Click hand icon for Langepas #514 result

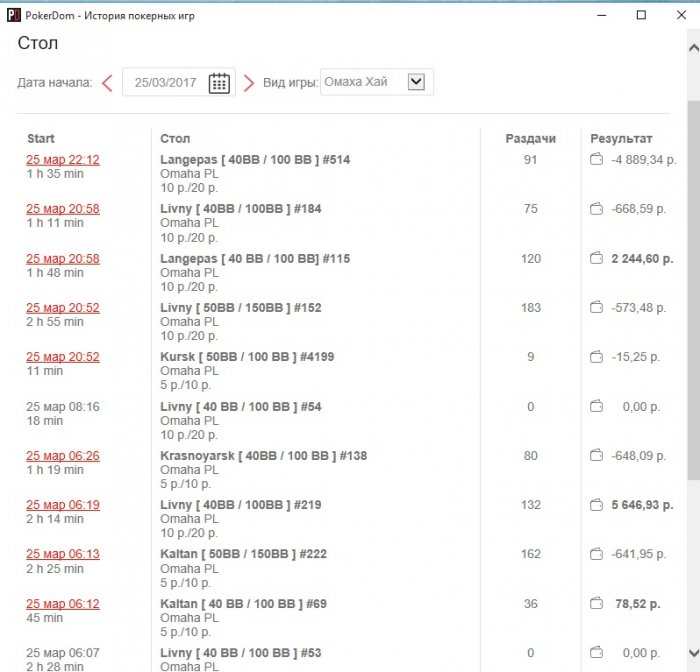click(597, 160)
